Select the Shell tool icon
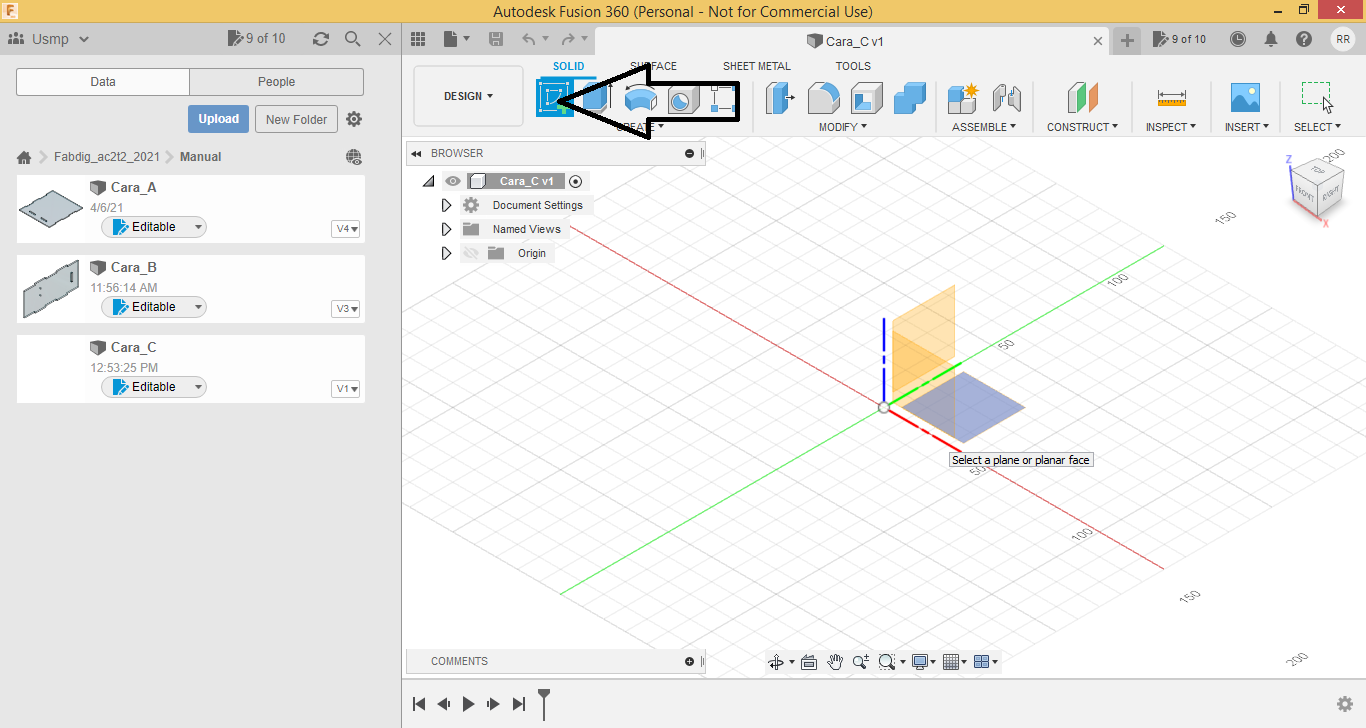This screenshot has height=728, width=1366. (x=867, y=98)
